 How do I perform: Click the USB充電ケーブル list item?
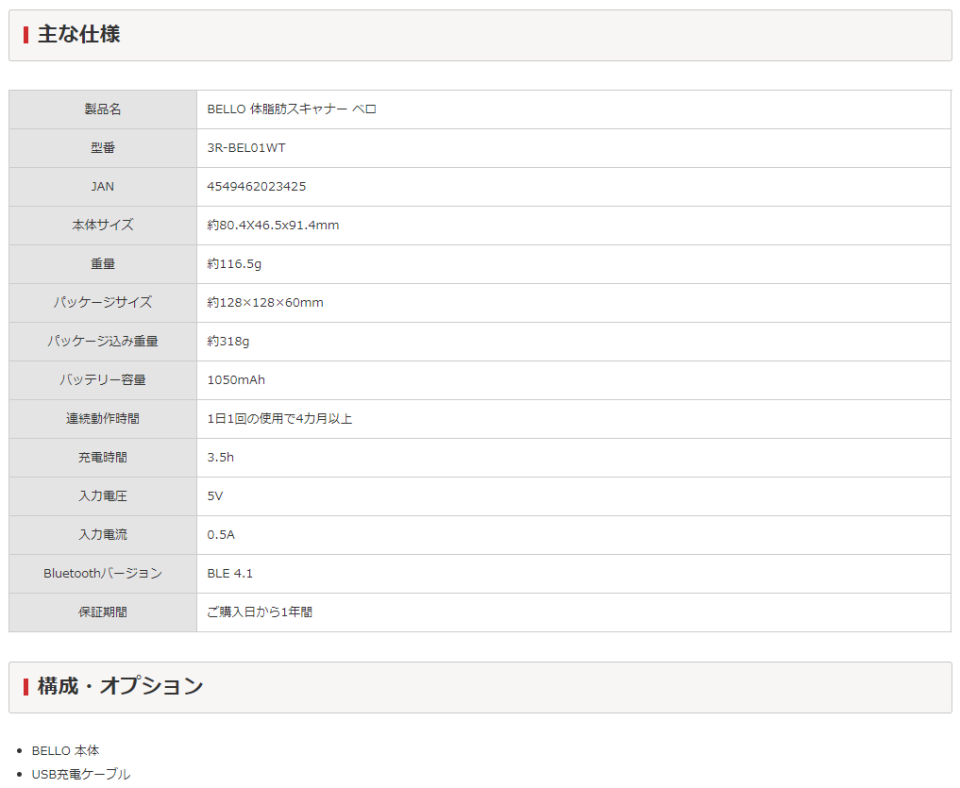81,775
